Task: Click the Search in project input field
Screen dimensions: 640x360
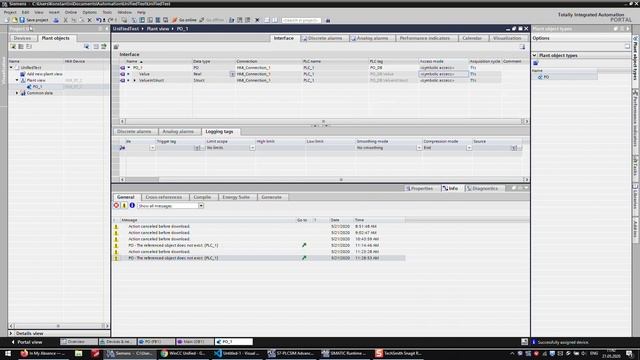Action: [x=301, y=20]
